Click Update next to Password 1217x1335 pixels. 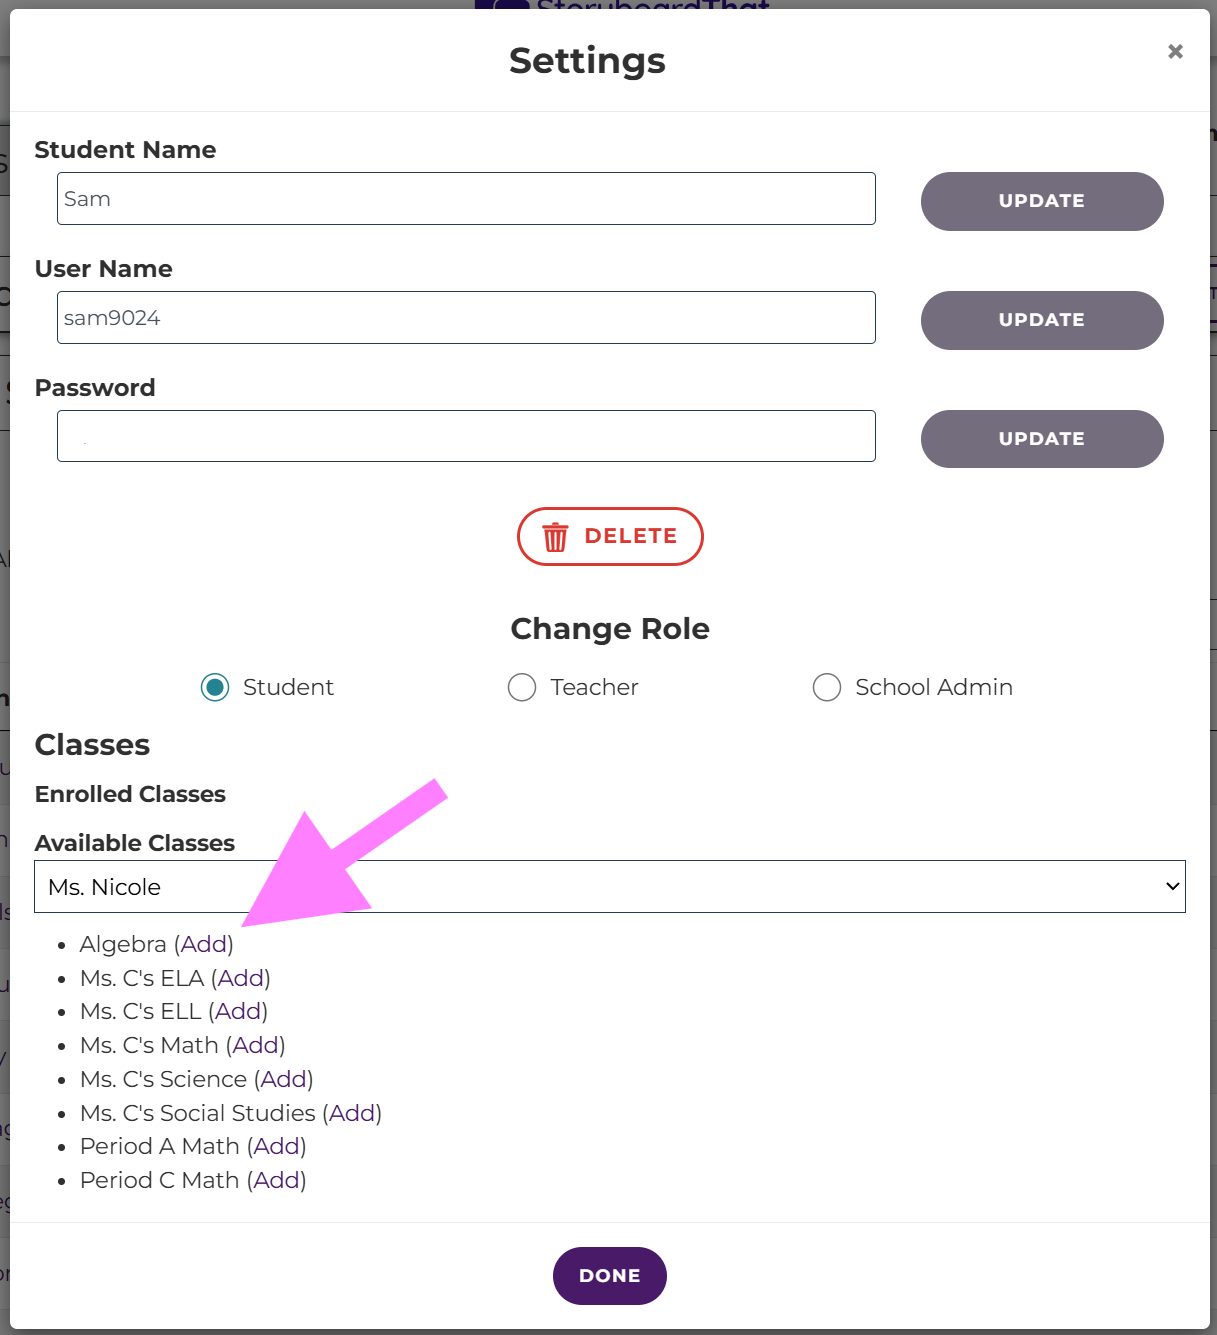point(1041,439)
